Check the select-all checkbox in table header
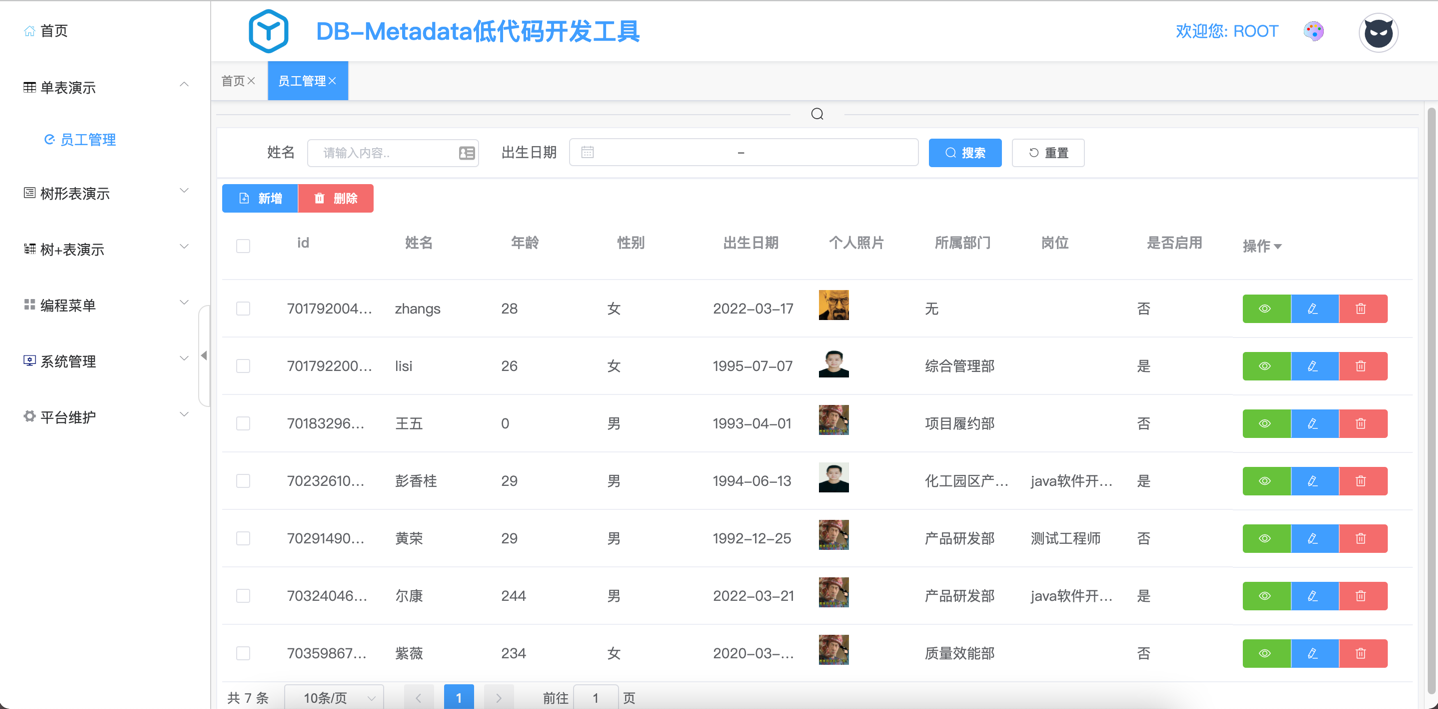The width and height of the screenshot is (1438, 709). point(243,246)
